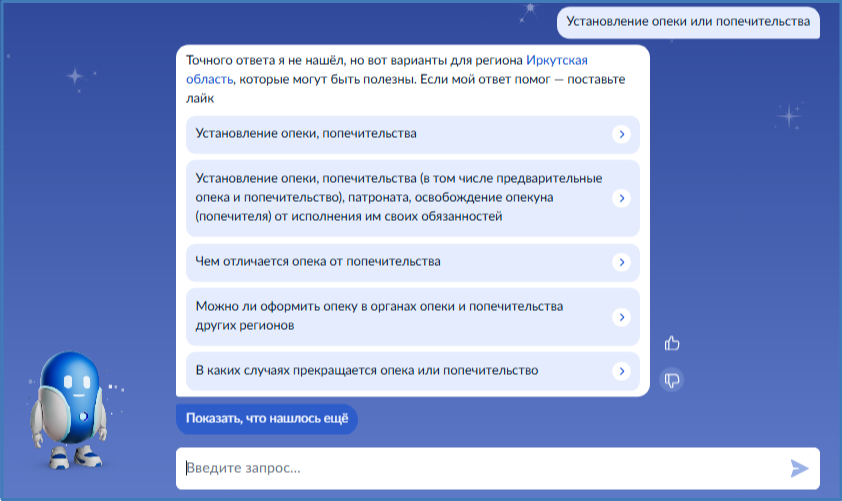The width and height of the screenshot is (842, 501).
Task: Open option about patronage and guardian release
Action: 400,197
